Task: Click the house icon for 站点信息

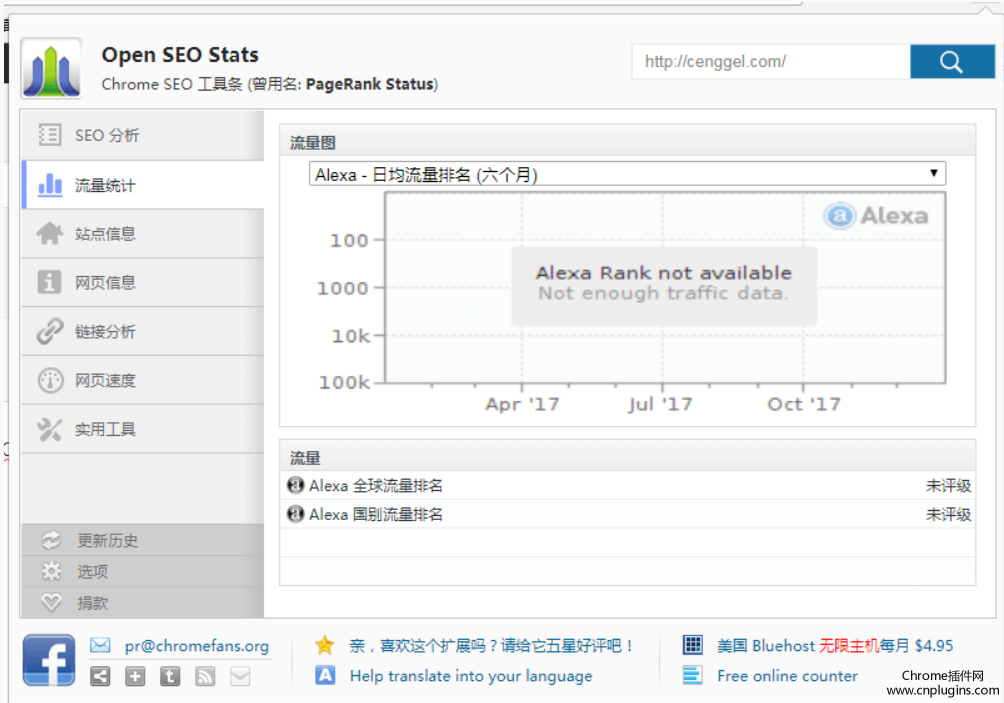Action: pos(50,234)
